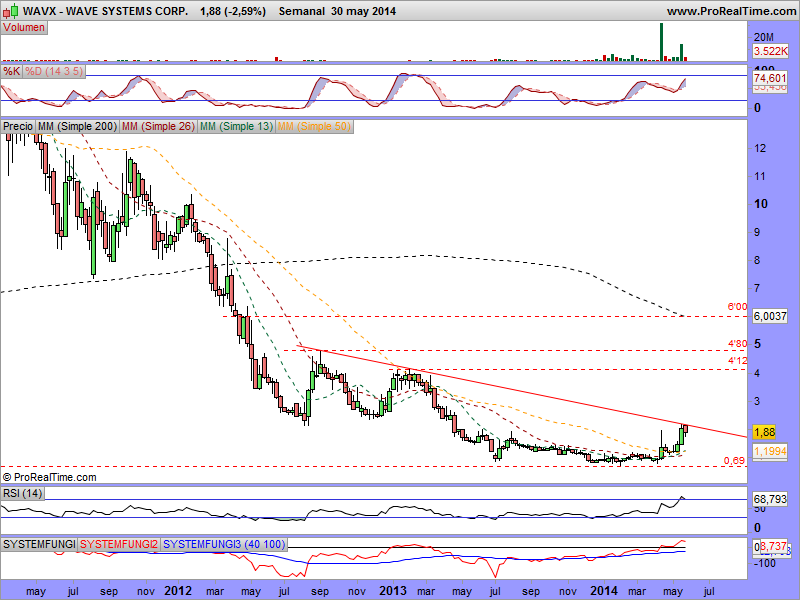The width and height of the screenshot is (800, 600).
Task: Open SYSTEMFUNGI3 (40 100) indicator label
Action: click(x=224, y=544)
